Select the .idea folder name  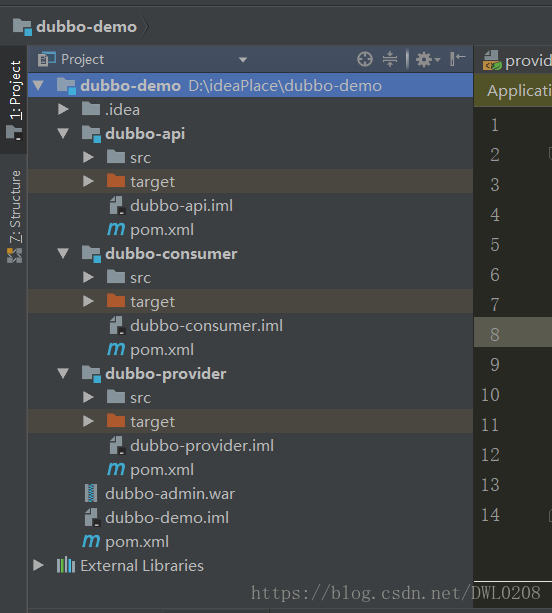[x=122, y=110]
